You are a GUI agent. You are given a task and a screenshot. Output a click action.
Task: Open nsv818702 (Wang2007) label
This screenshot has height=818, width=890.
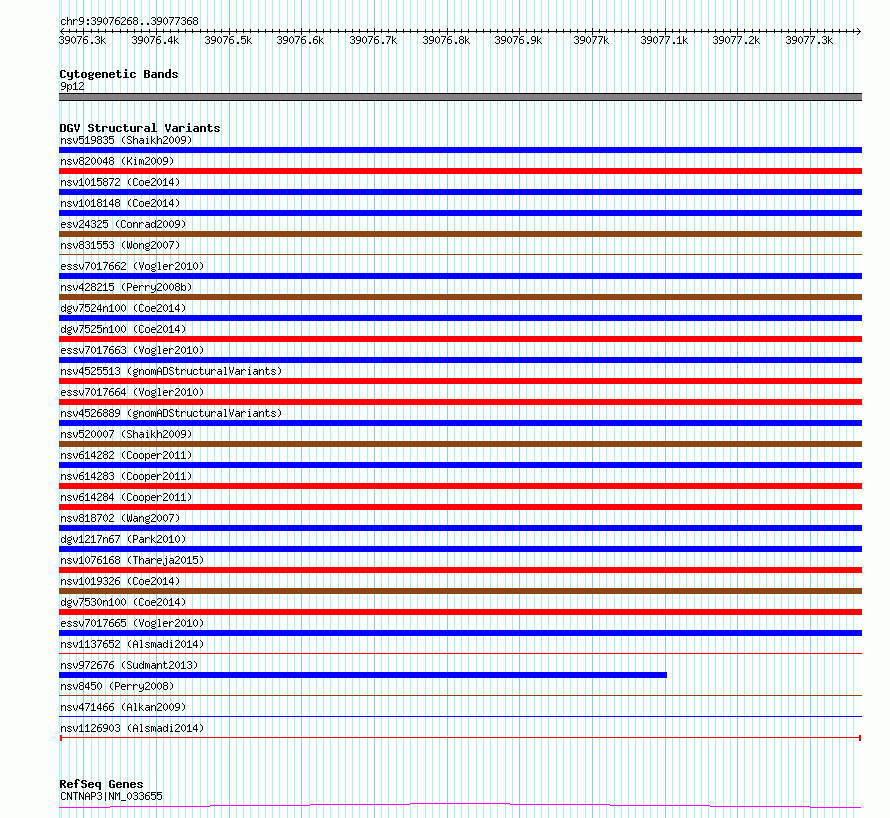pos(120,518)
